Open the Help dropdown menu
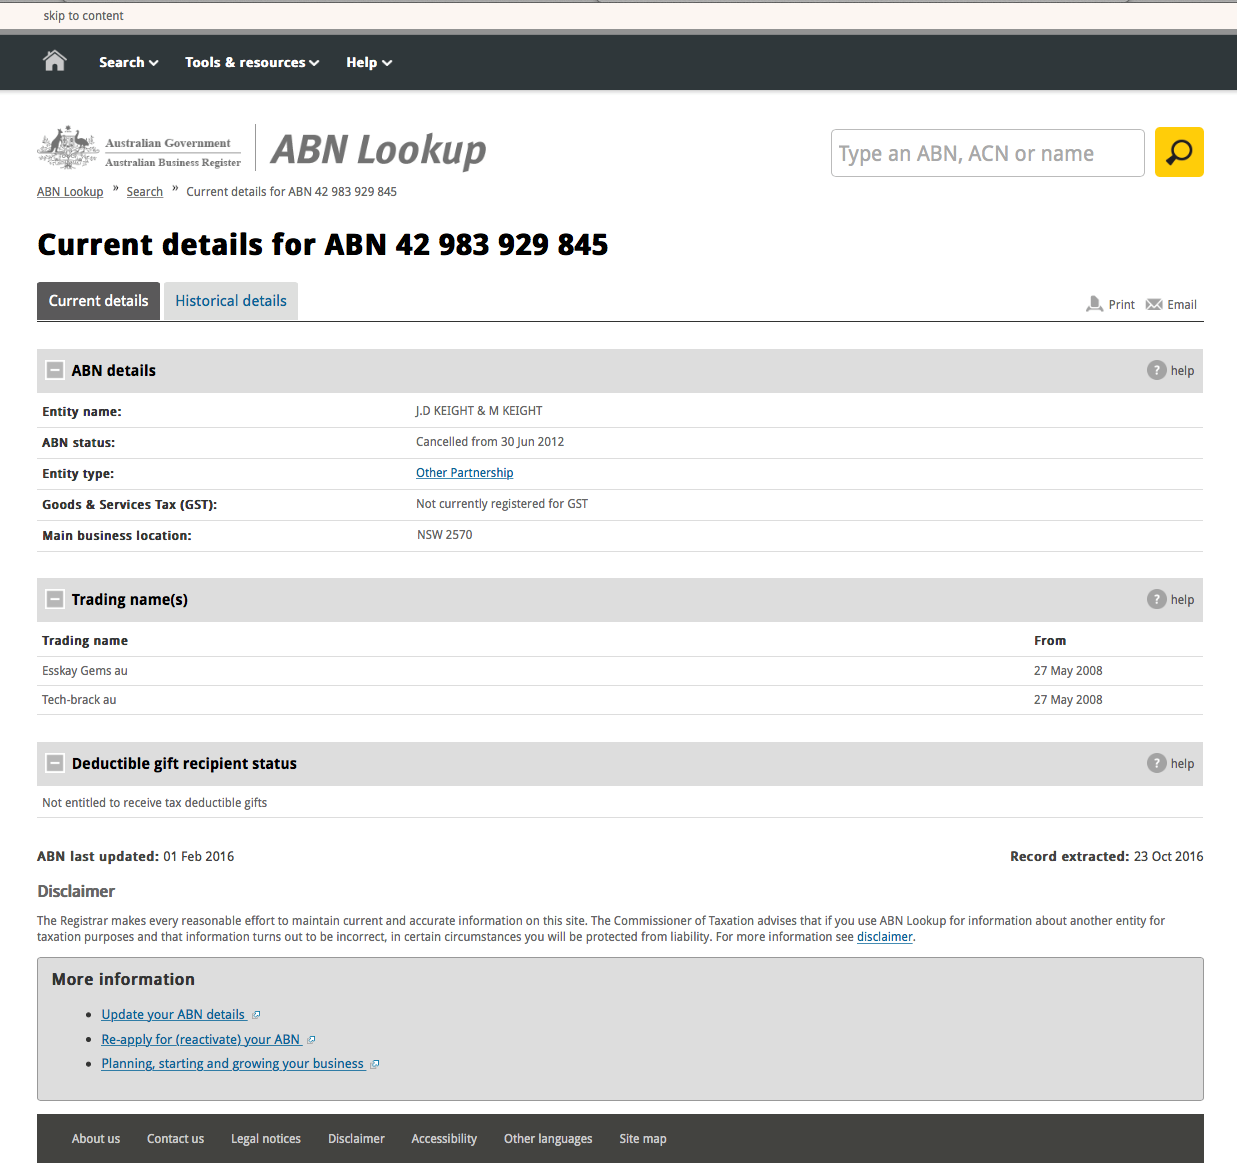The width and height of the screenshot is (1237, 1171). tap(369, 62)
